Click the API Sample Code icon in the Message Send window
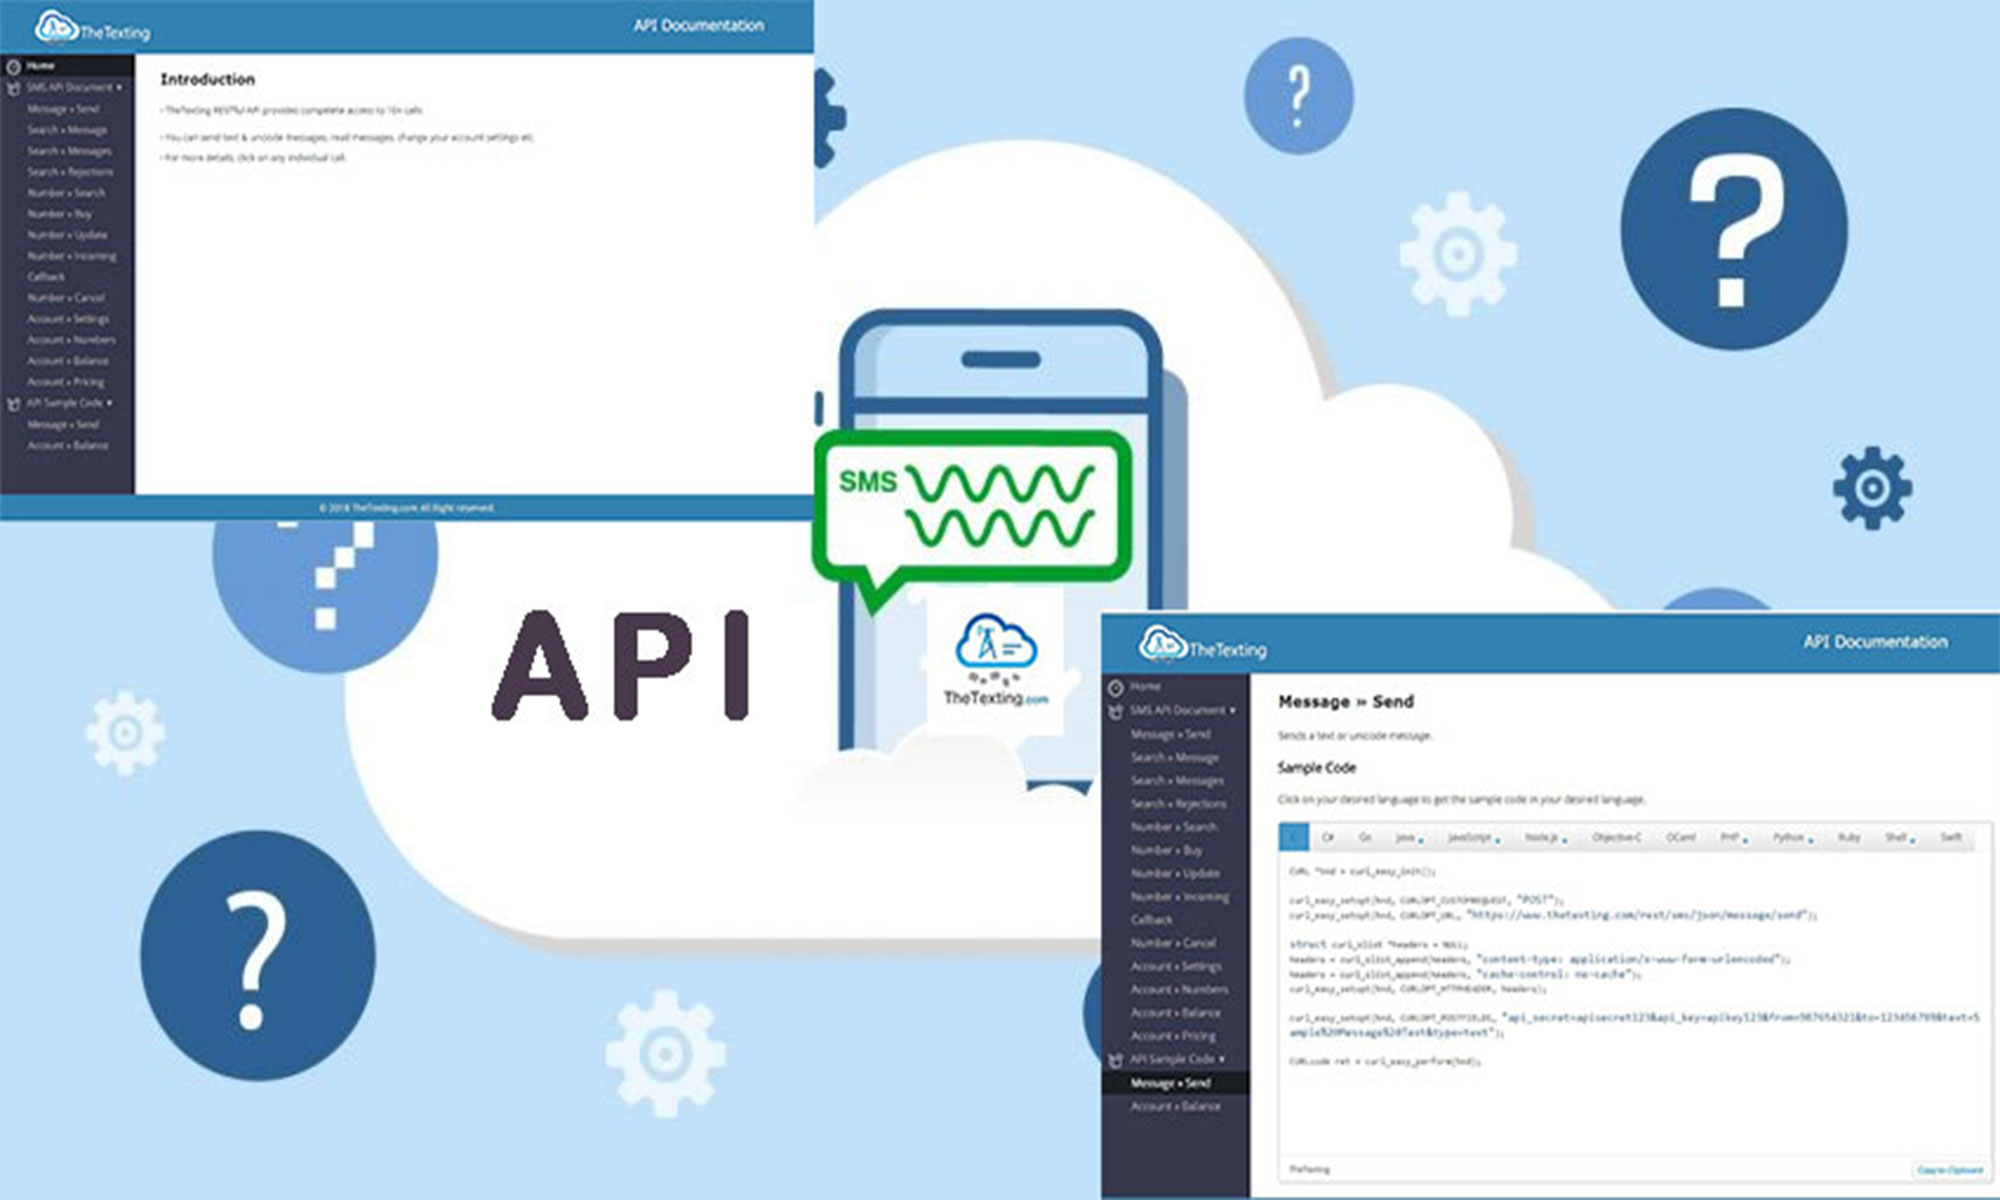Image resolution: width=2000 pixels, height=1200 pixels. tap(1116, 1060)
